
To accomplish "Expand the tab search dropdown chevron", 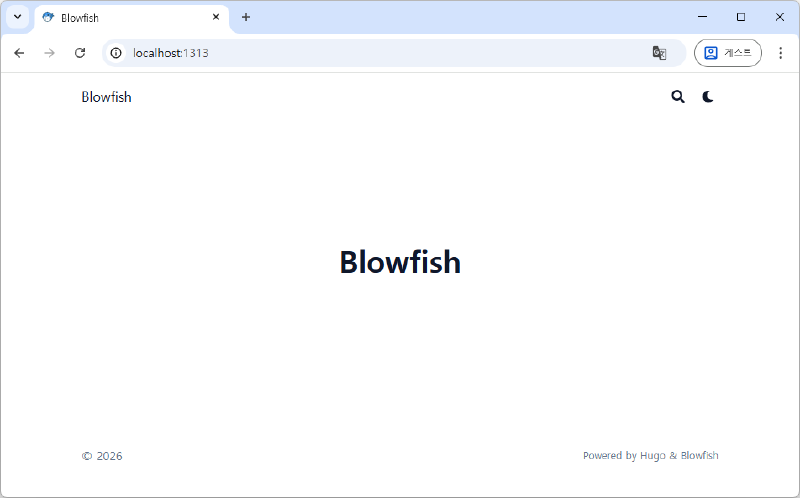I will click(17, 17).
